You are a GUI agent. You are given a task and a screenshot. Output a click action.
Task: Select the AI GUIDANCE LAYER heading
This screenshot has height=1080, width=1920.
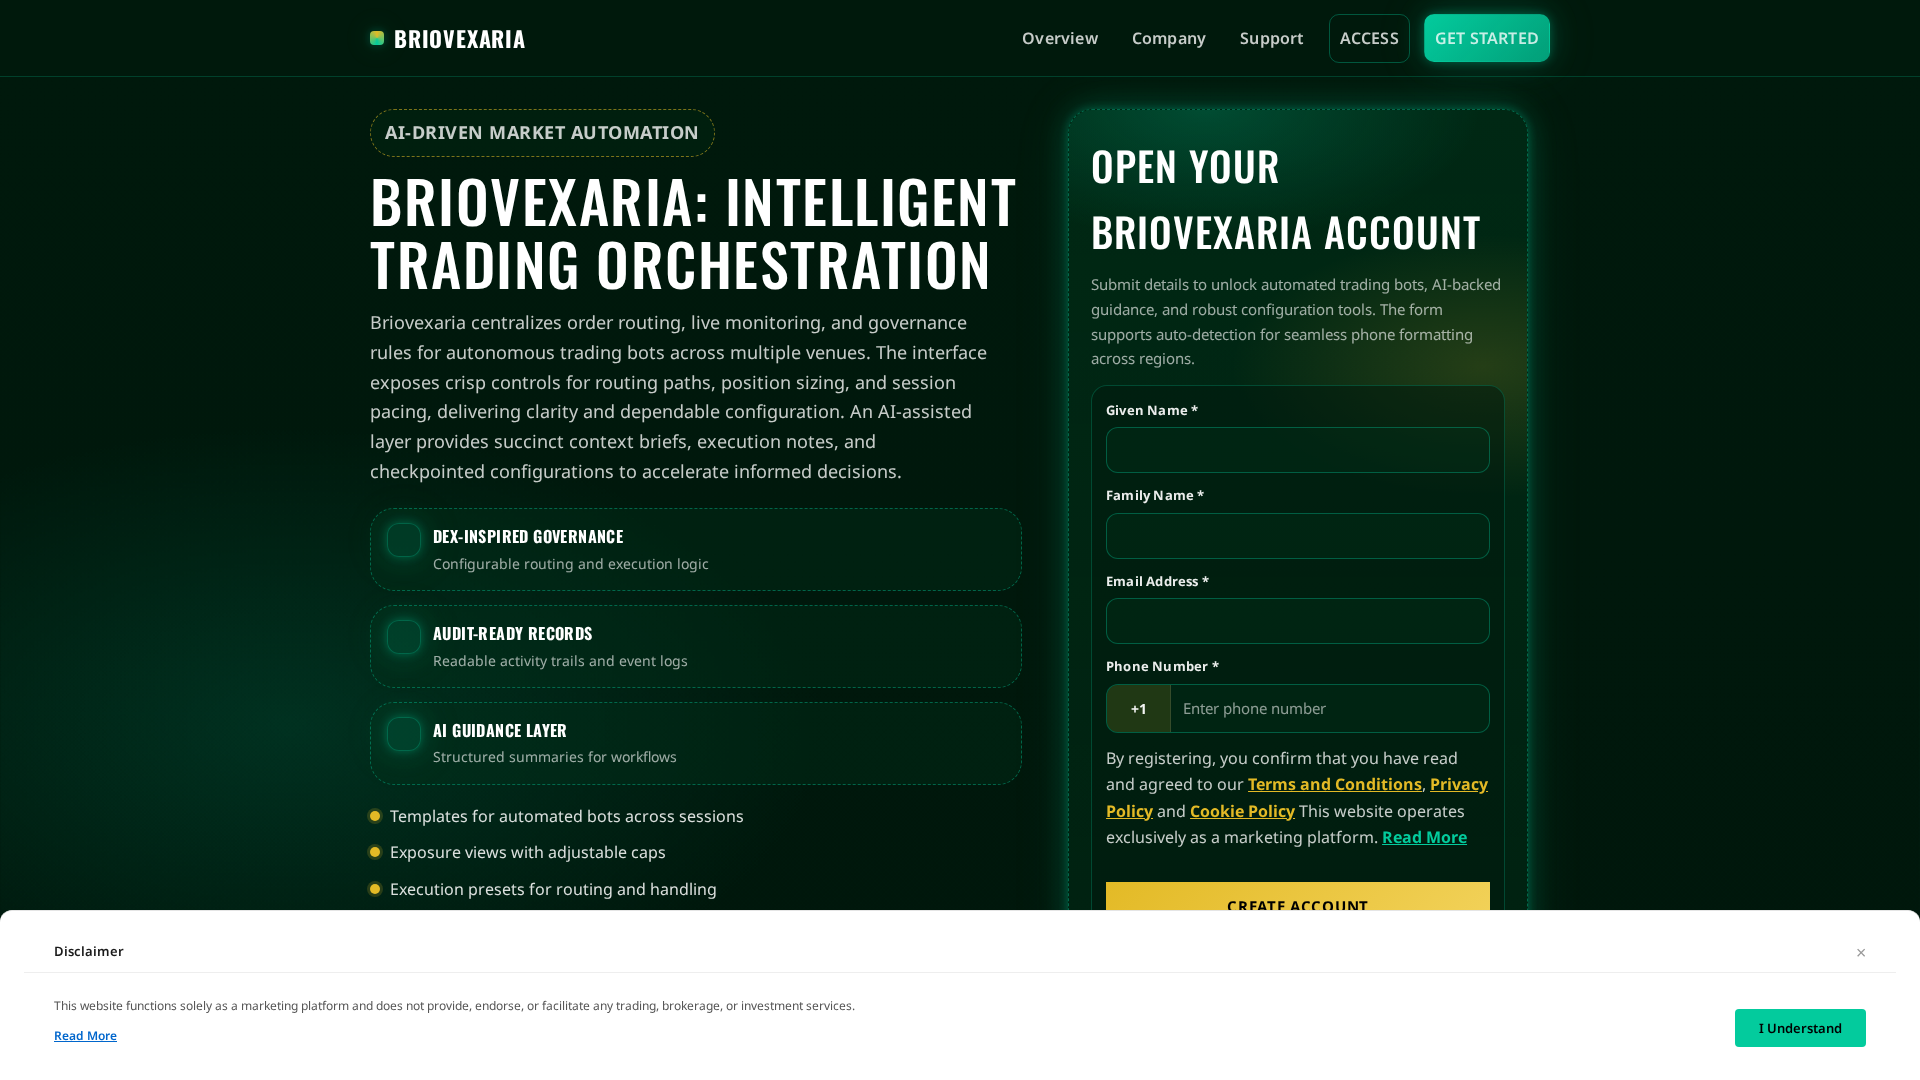[x=500, y=730]
